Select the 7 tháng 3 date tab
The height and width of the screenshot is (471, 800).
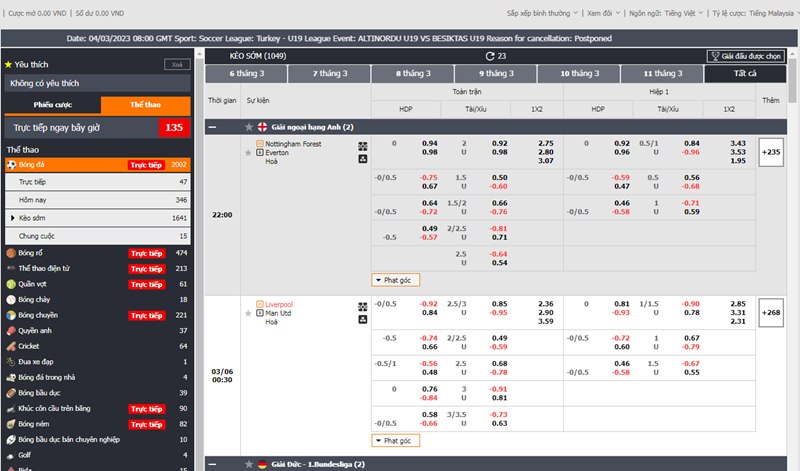pyautogui.click(x=330, y=73)
